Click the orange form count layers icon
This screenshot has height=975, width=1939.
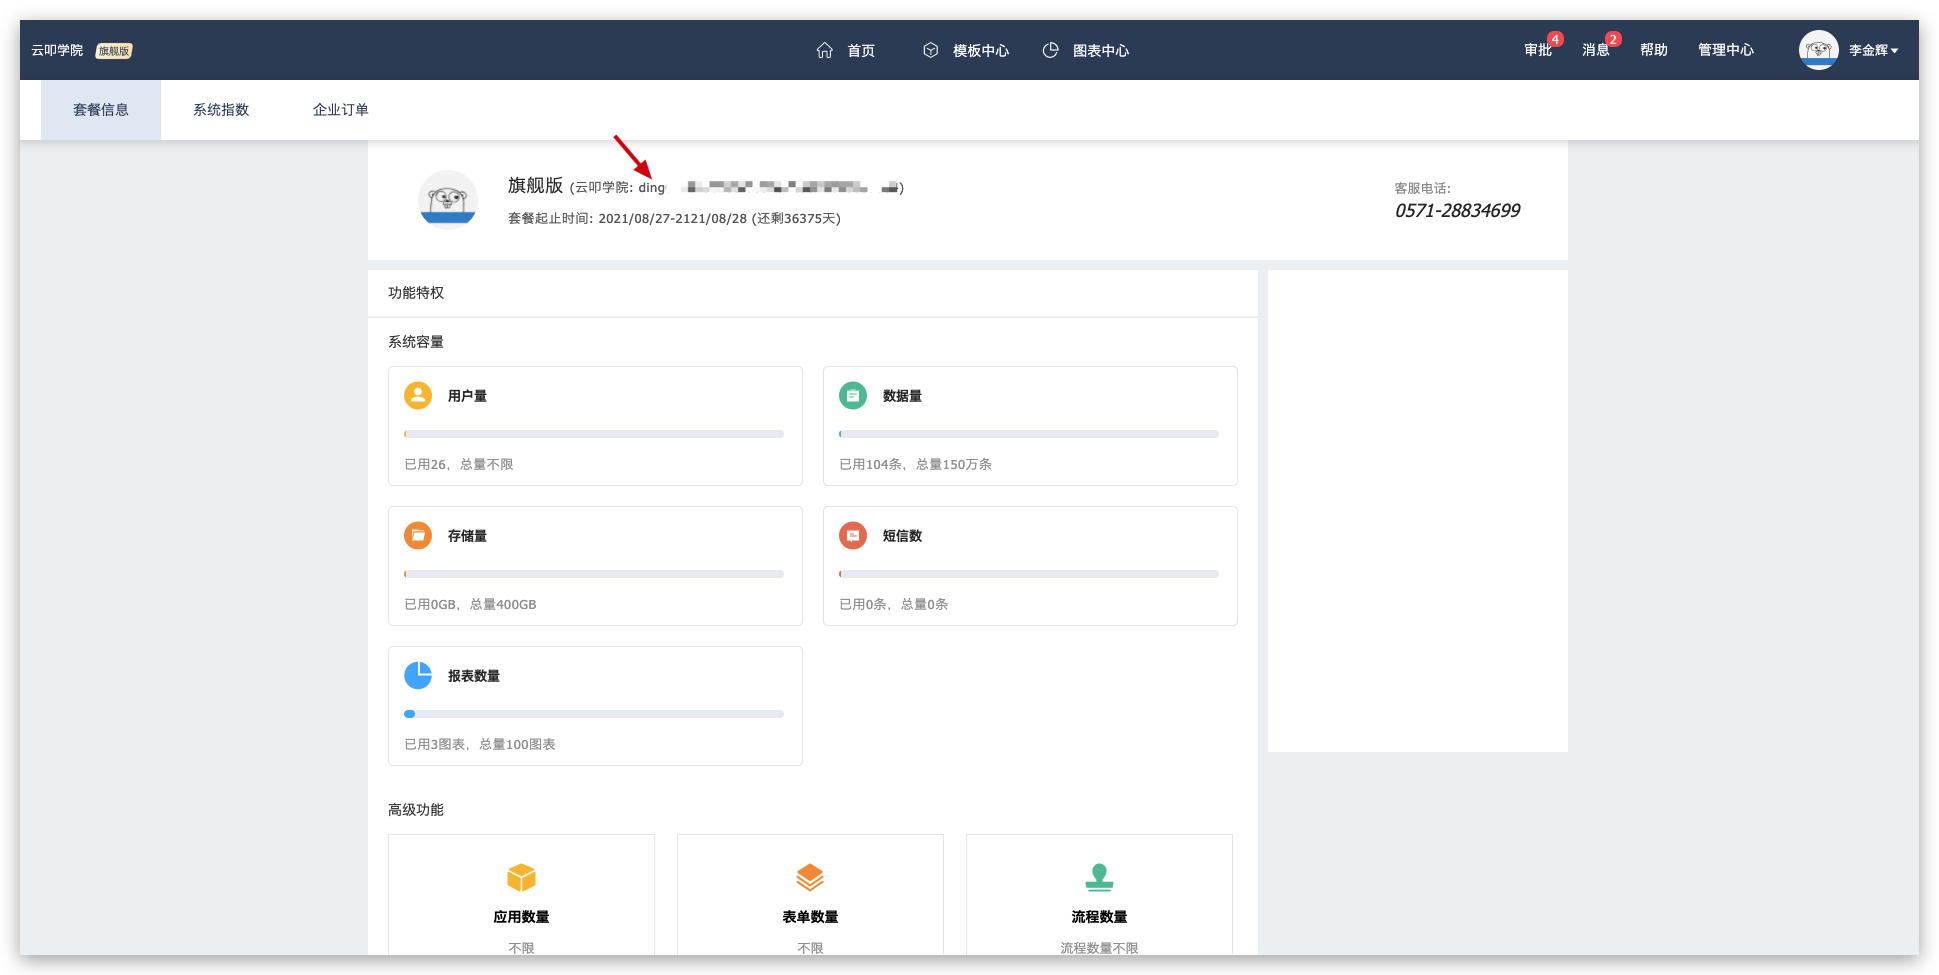(810, 877)
